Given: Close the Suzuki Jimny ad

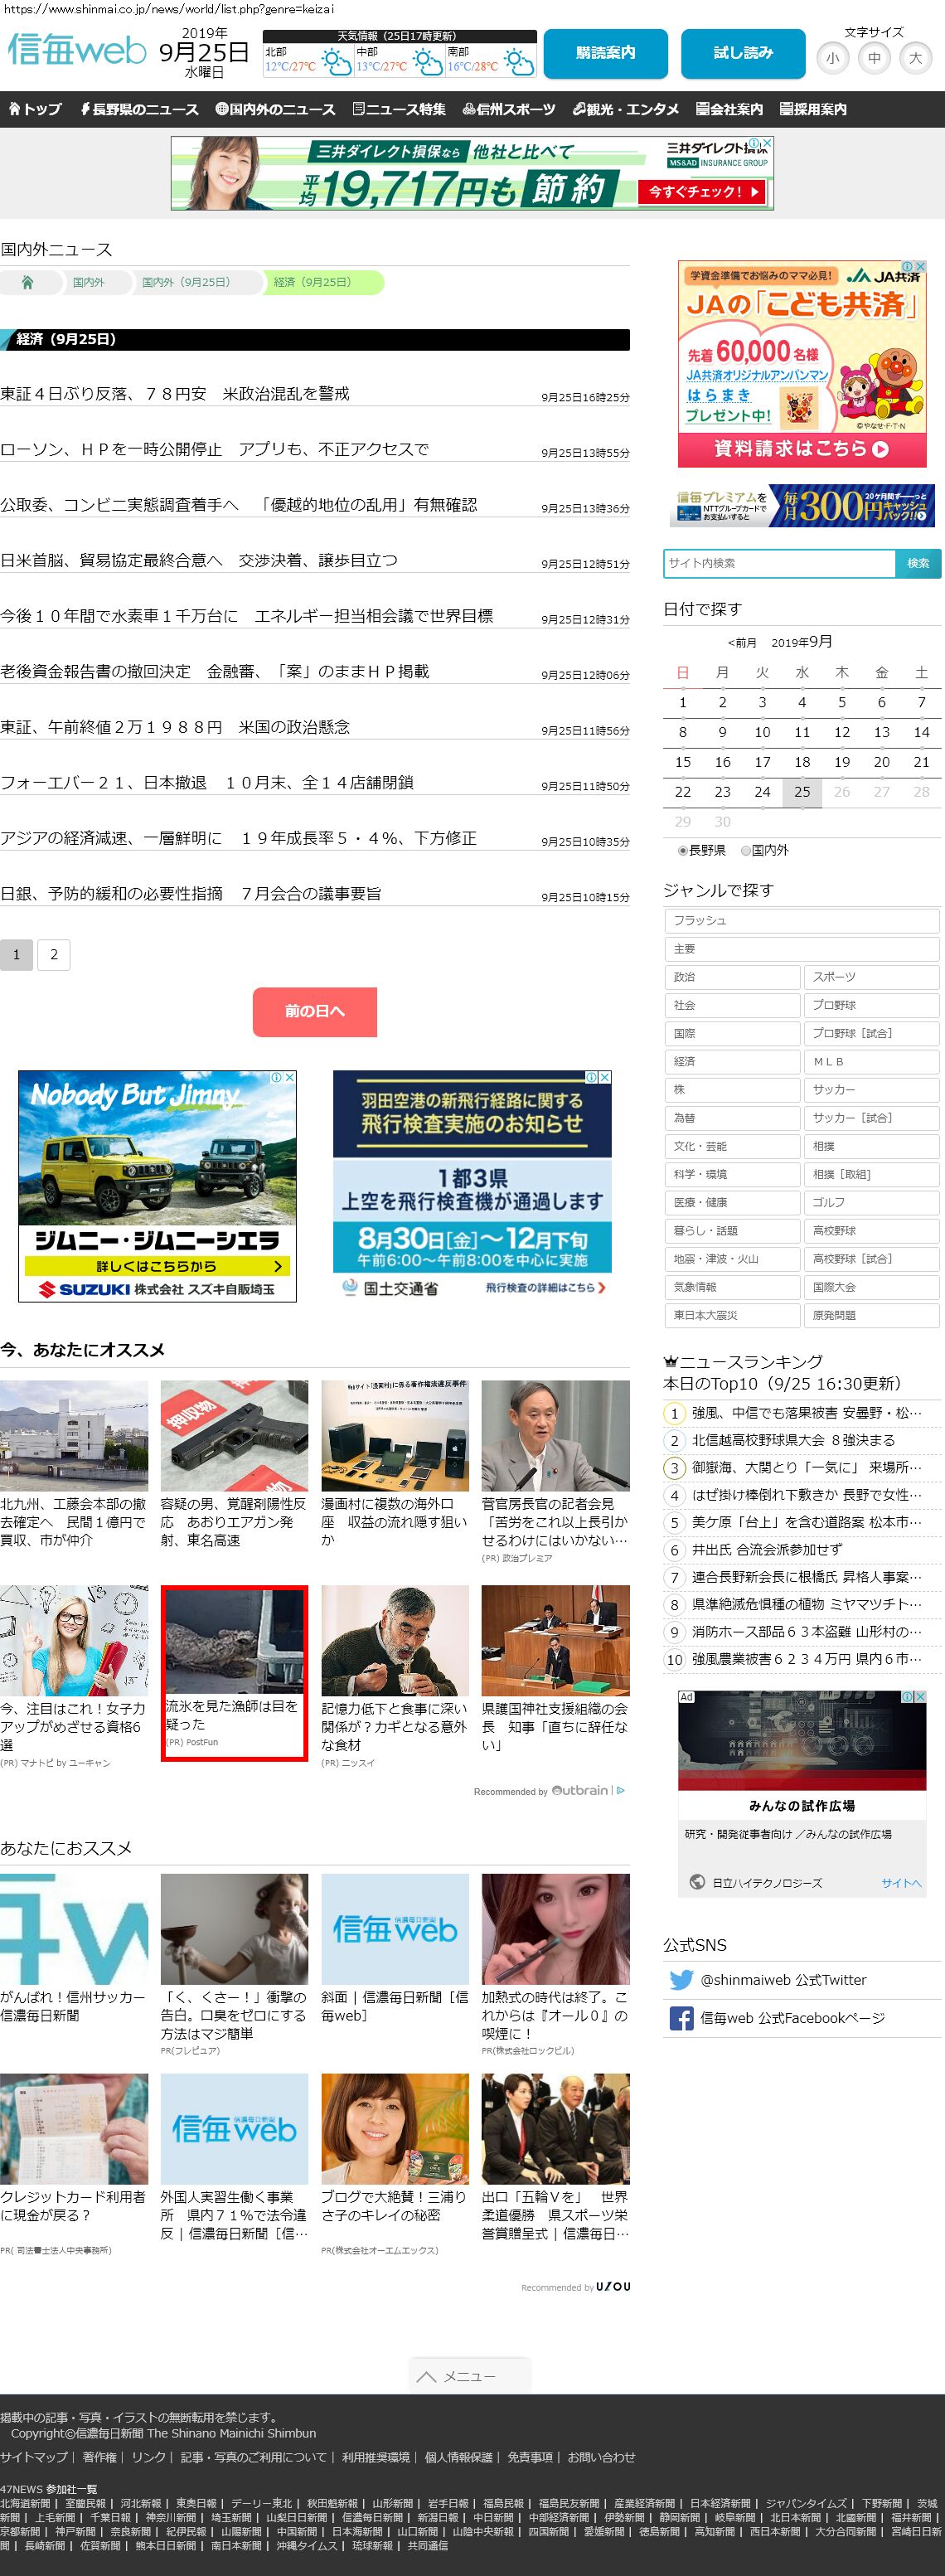Looking at the screenshot, I should (290, 1078).
